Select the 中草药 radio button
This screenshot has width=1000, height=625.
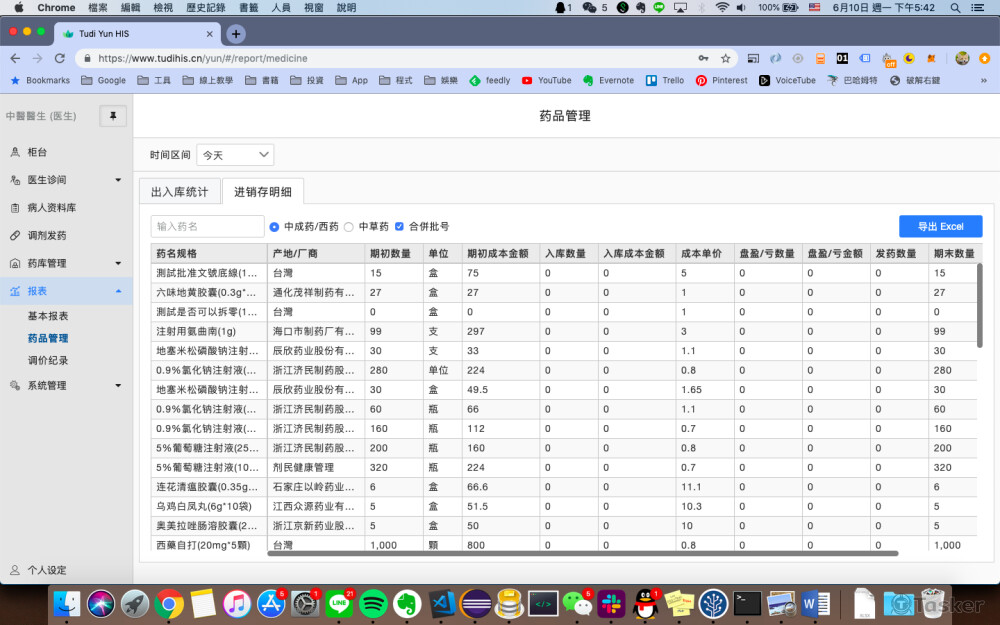click(x=349, y=226)
